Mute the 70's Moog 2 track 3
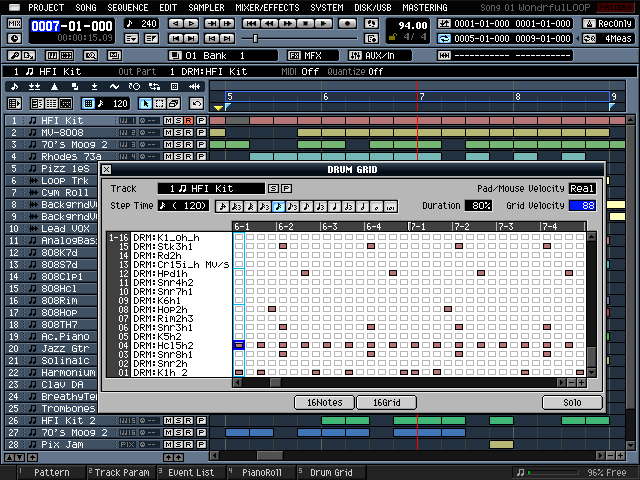The height and width of the screenshot is (480, 640). pyautogui.click(x=168, y=144)
